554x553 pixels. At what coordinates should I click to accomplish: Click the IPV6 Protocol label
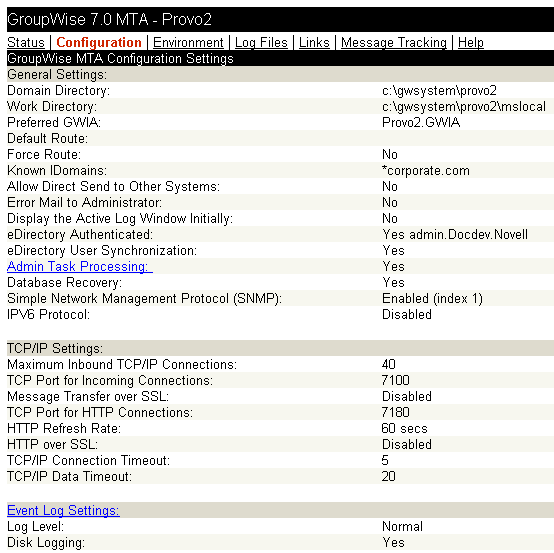coord(48,314)
